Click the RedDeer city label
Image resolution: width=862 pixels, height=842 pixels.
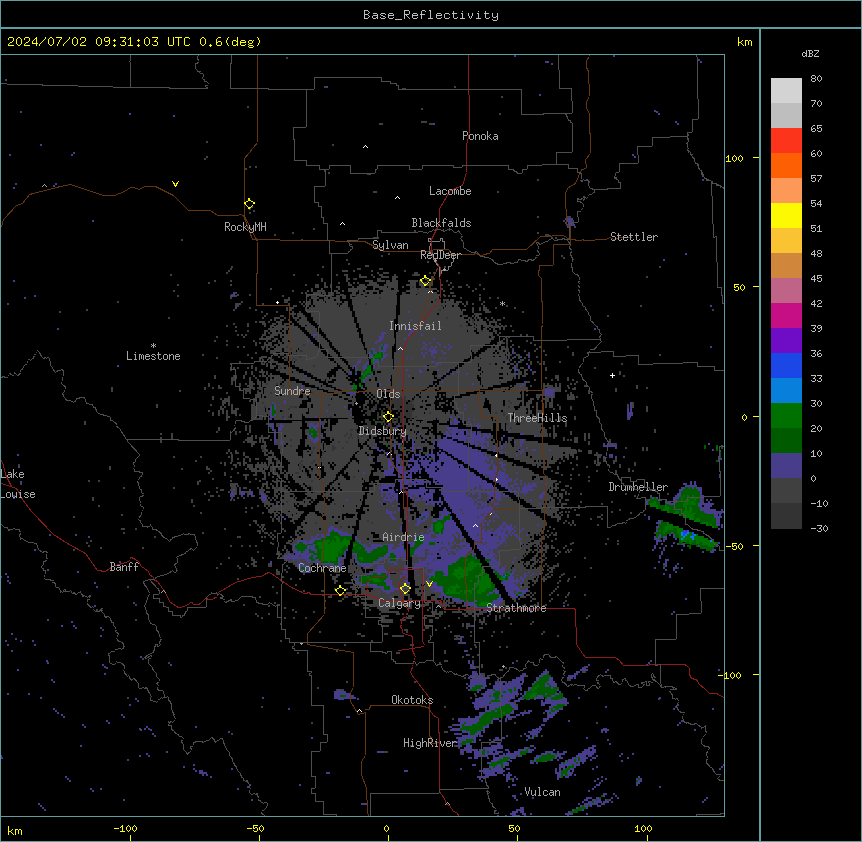point(440,255)
